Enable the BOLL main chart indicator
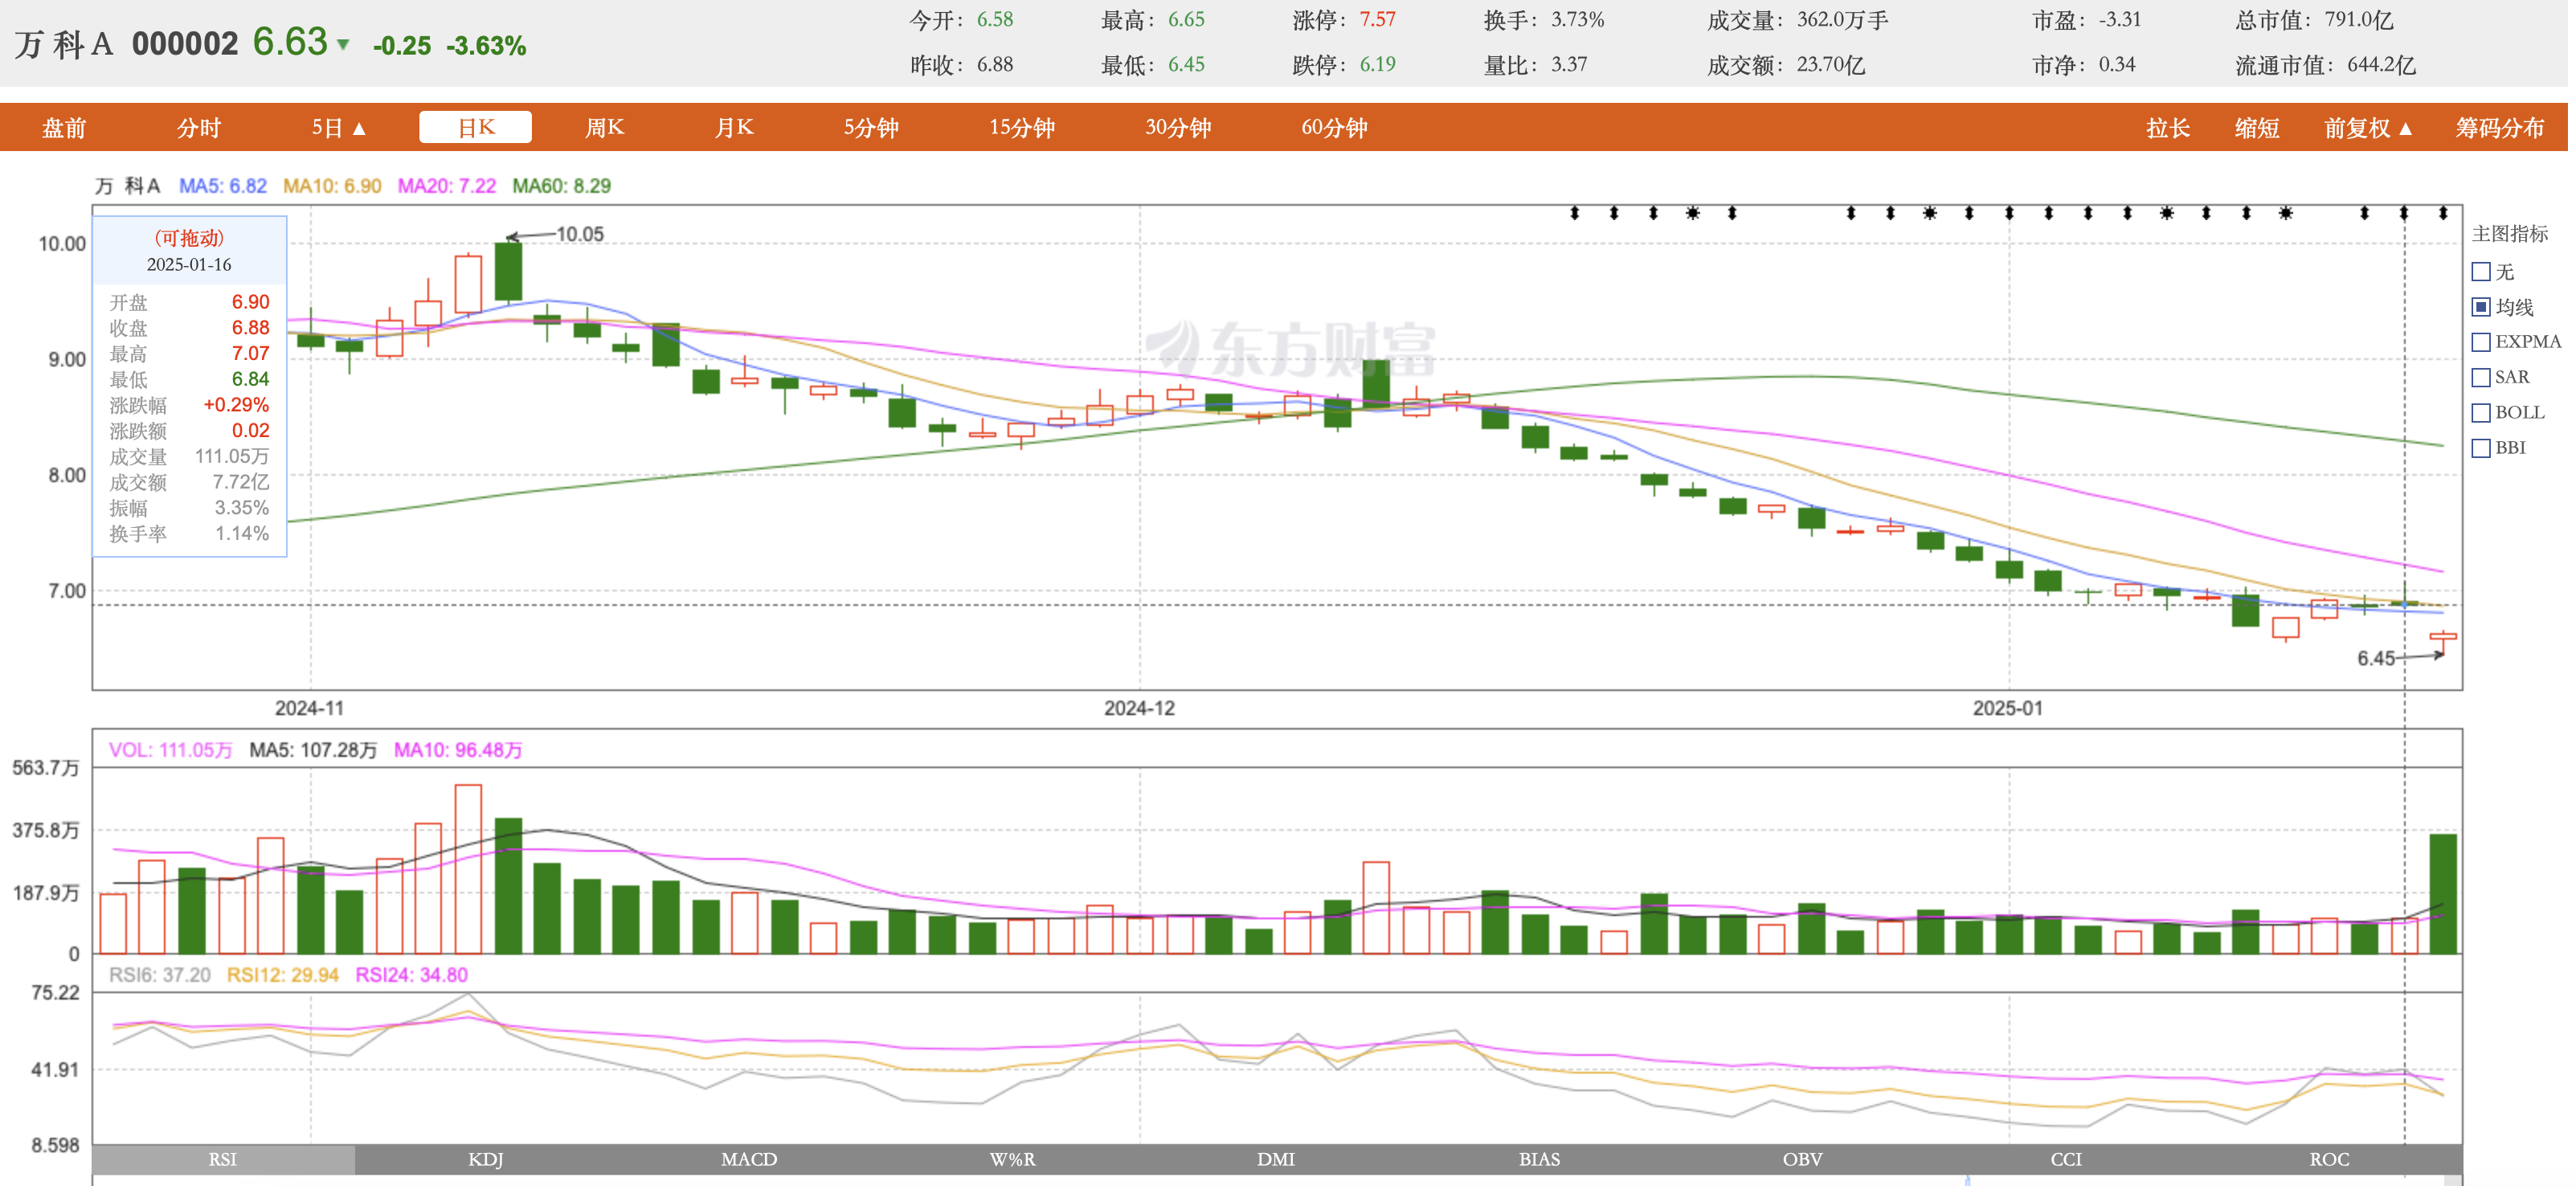The image size is (2576, 1186). tap(2481, 412)
